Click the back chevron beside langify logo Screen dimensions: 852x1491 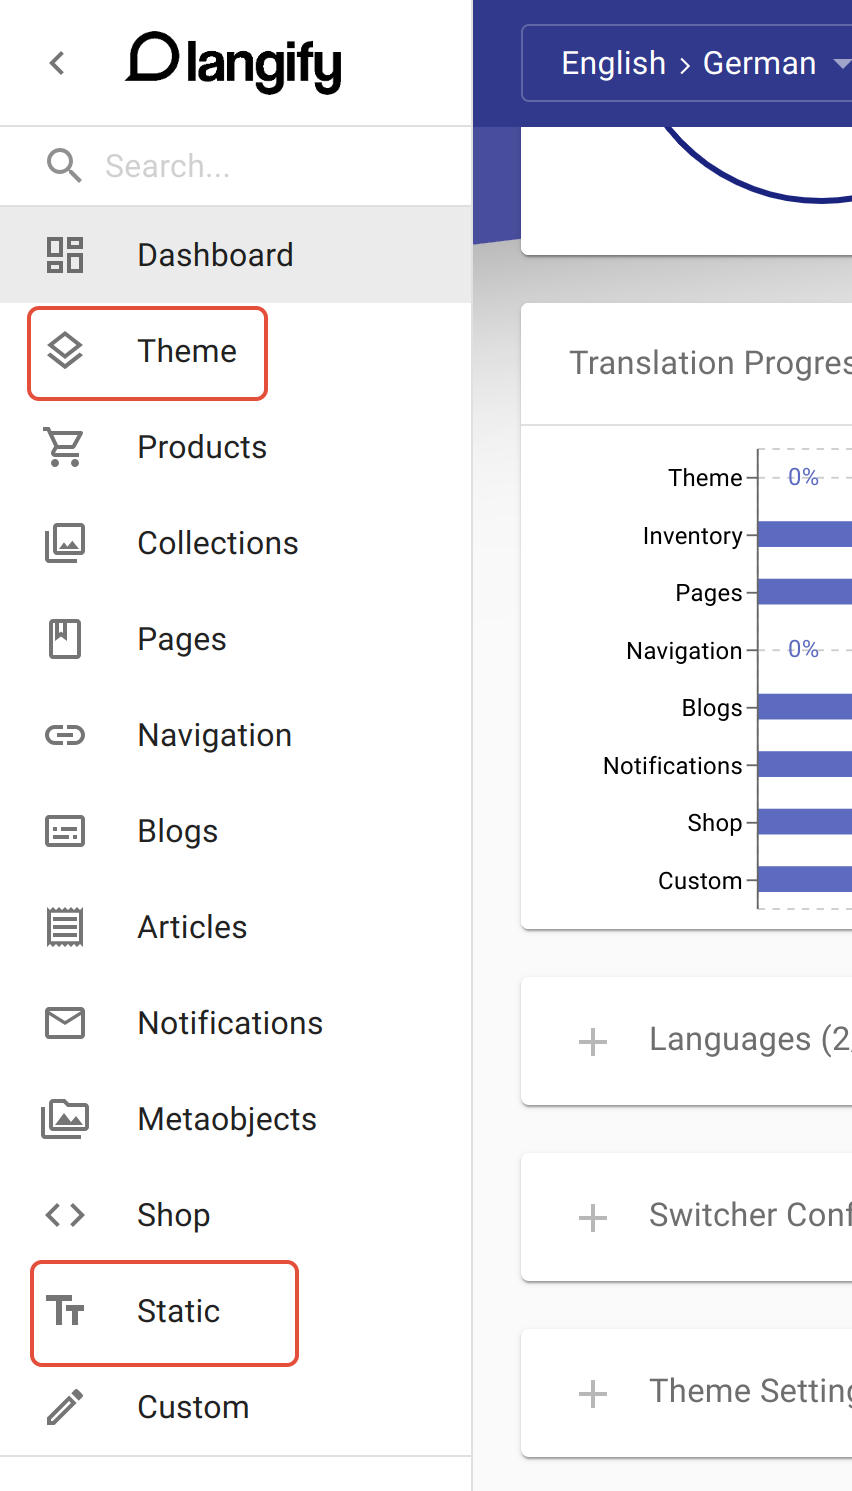click(57, 63)
